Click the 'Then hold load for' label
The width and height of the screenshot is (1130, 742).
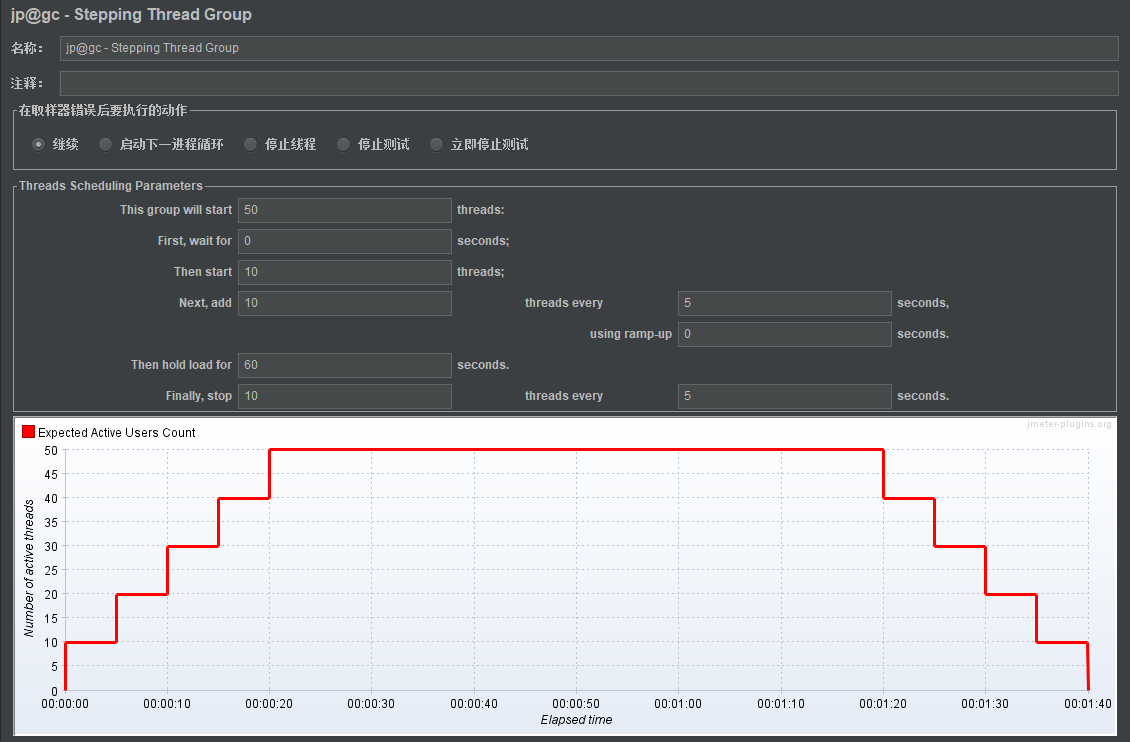click(x=182, y=365)
